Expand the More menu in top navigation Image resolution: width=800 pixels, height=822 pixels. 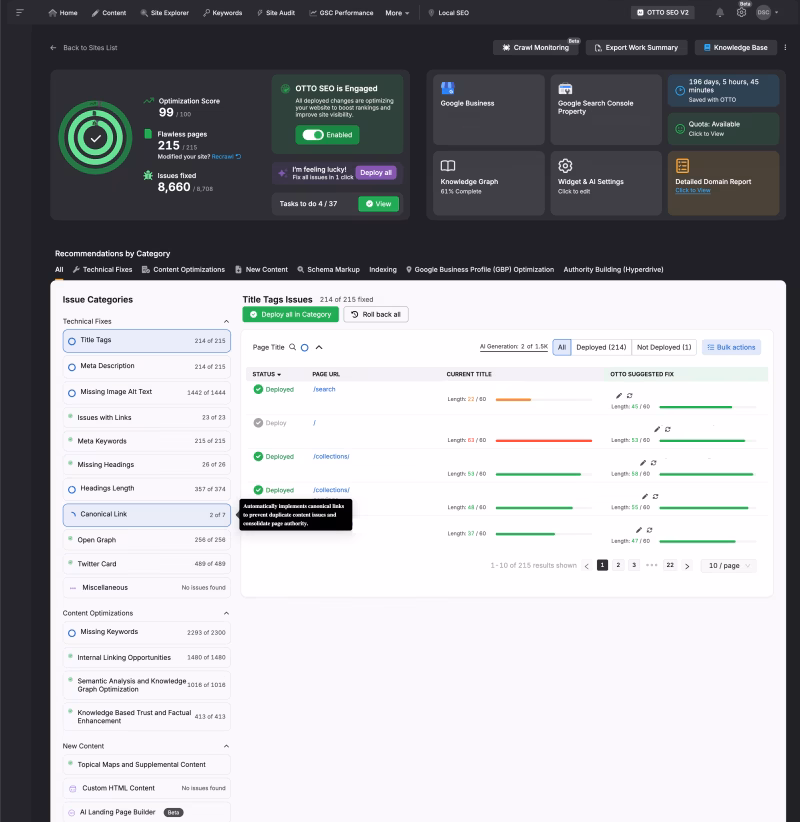[x=397, y=12]
